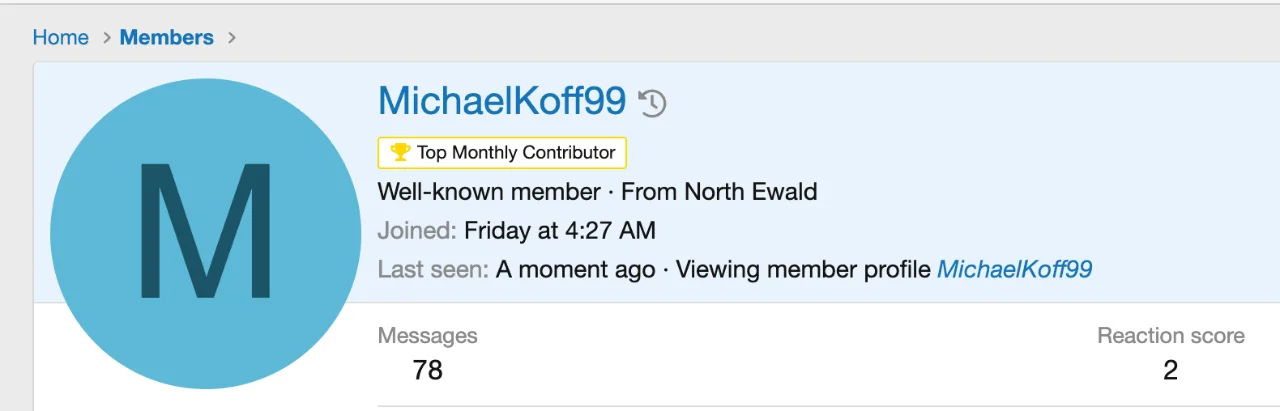Click the chevron arrow after Home

[x=107, y=38]
